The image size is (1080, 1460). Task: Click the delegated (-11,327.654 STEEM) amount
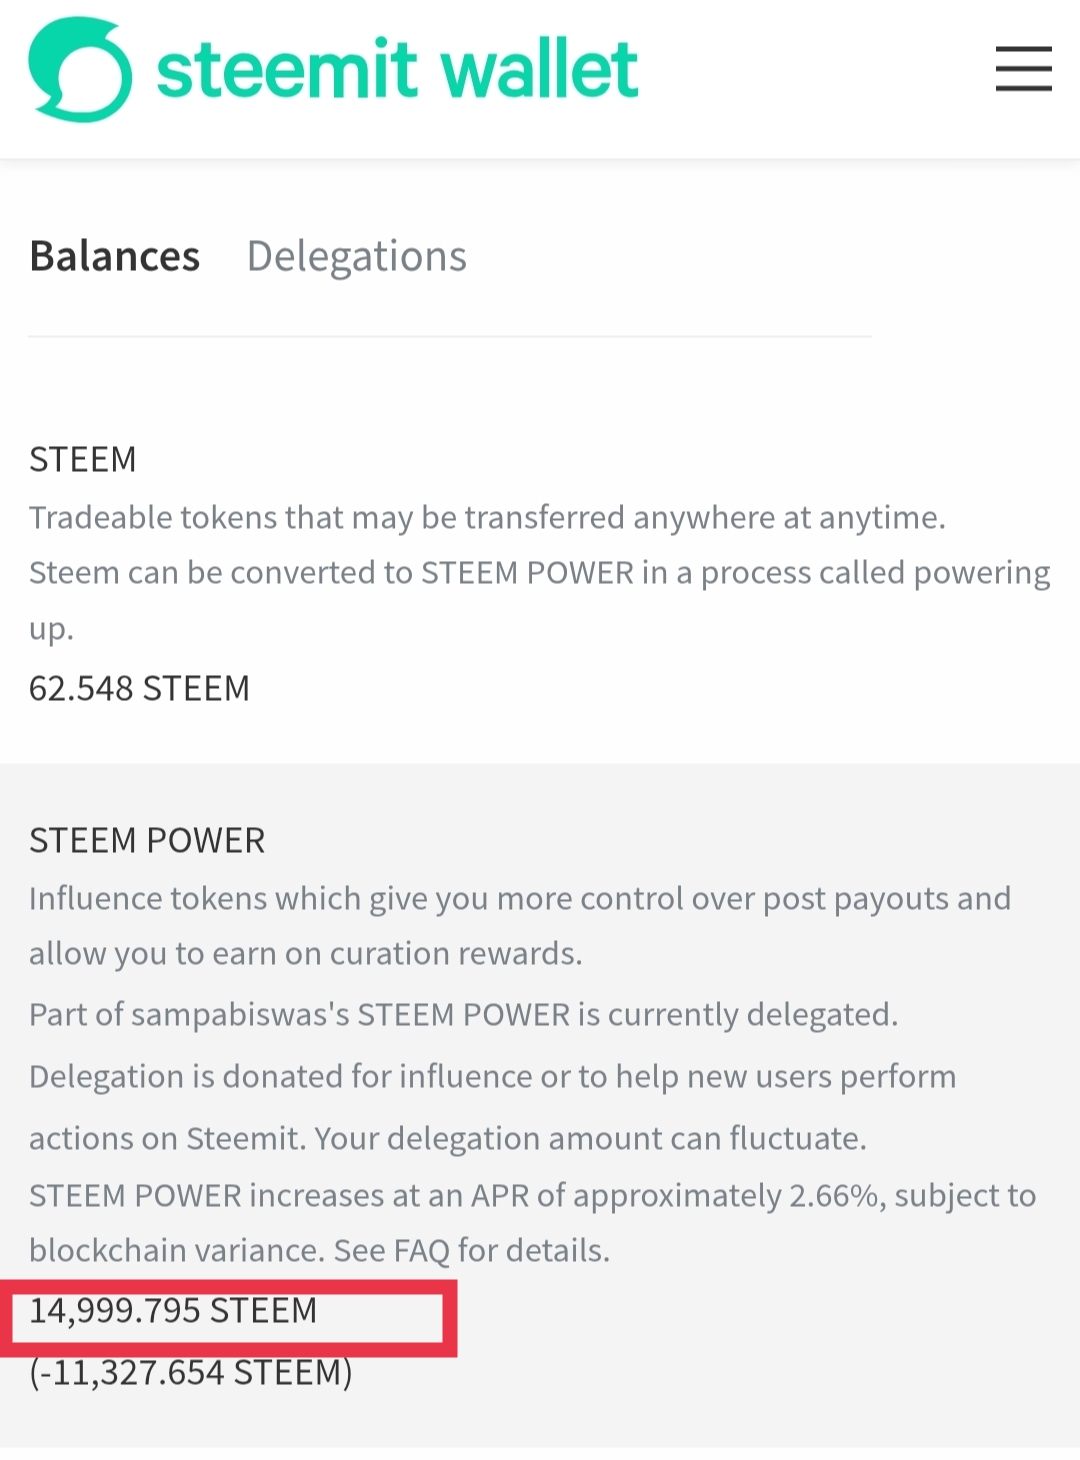click(191, 1373)
